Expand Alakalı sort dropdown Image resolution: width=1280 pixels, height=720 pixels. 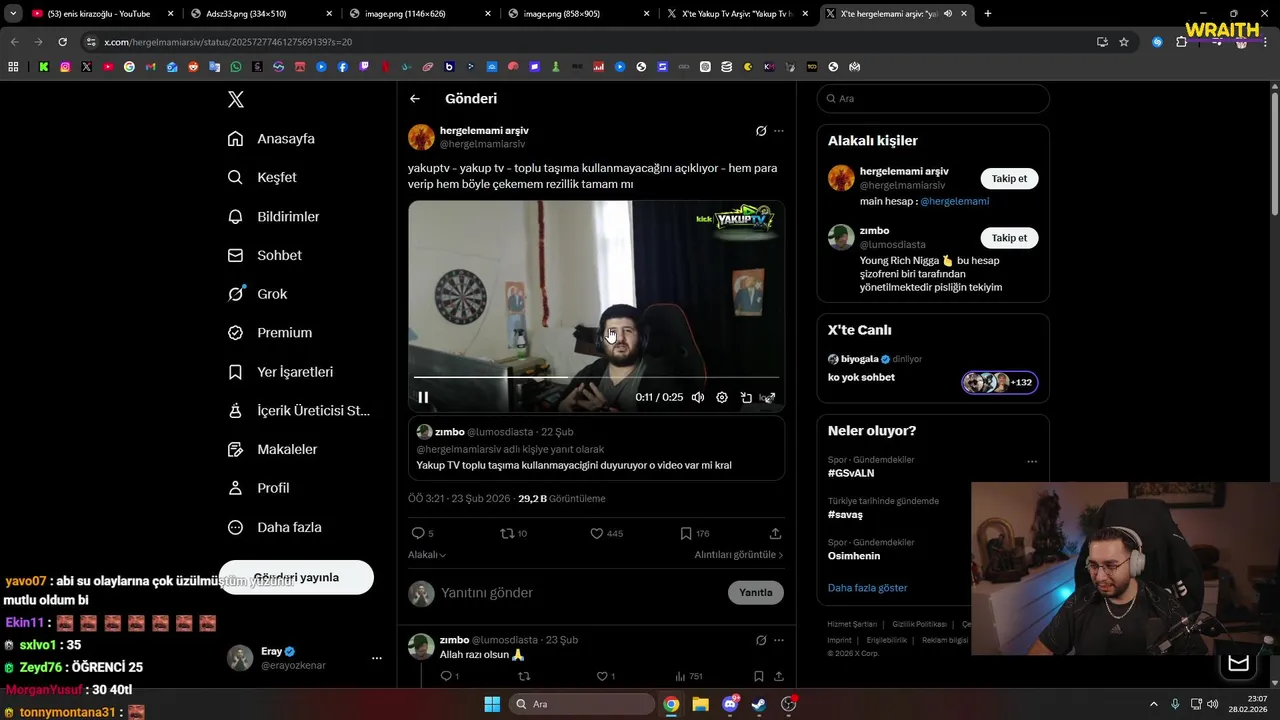point(427,555)
